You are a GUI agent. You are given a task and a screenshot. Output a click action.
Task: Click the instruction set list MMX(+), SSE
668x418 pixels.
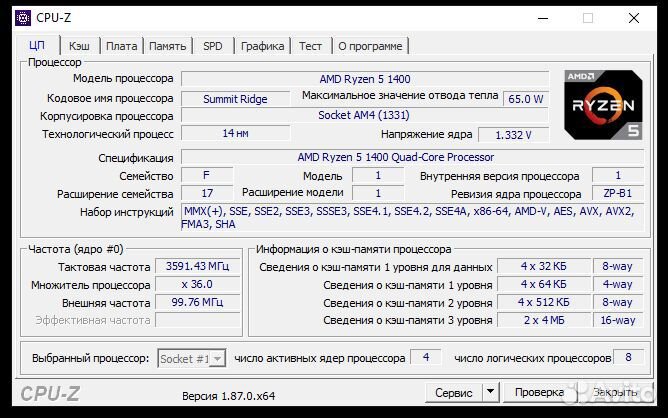412,217
